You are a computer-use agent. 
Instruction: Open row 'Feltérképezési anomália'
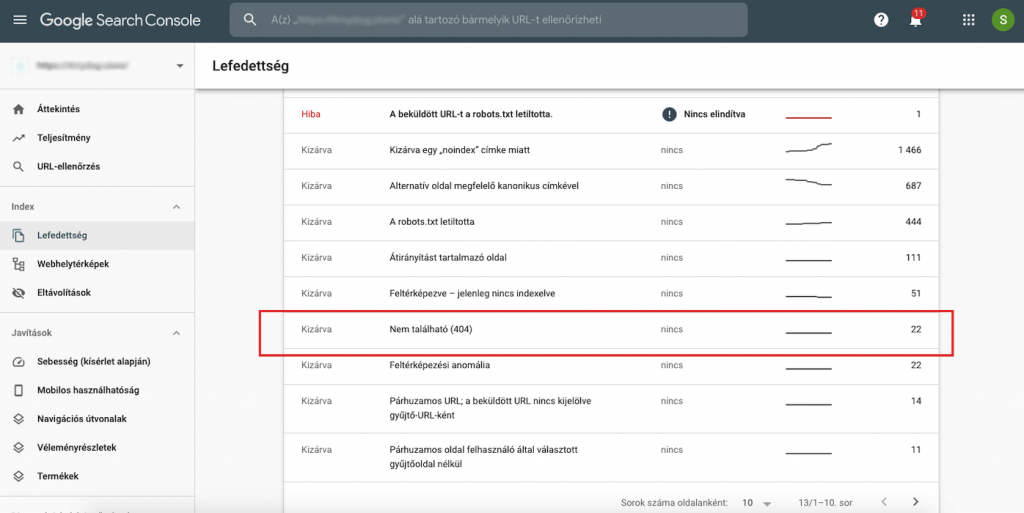pyautogui.click(x=611, y=365)
